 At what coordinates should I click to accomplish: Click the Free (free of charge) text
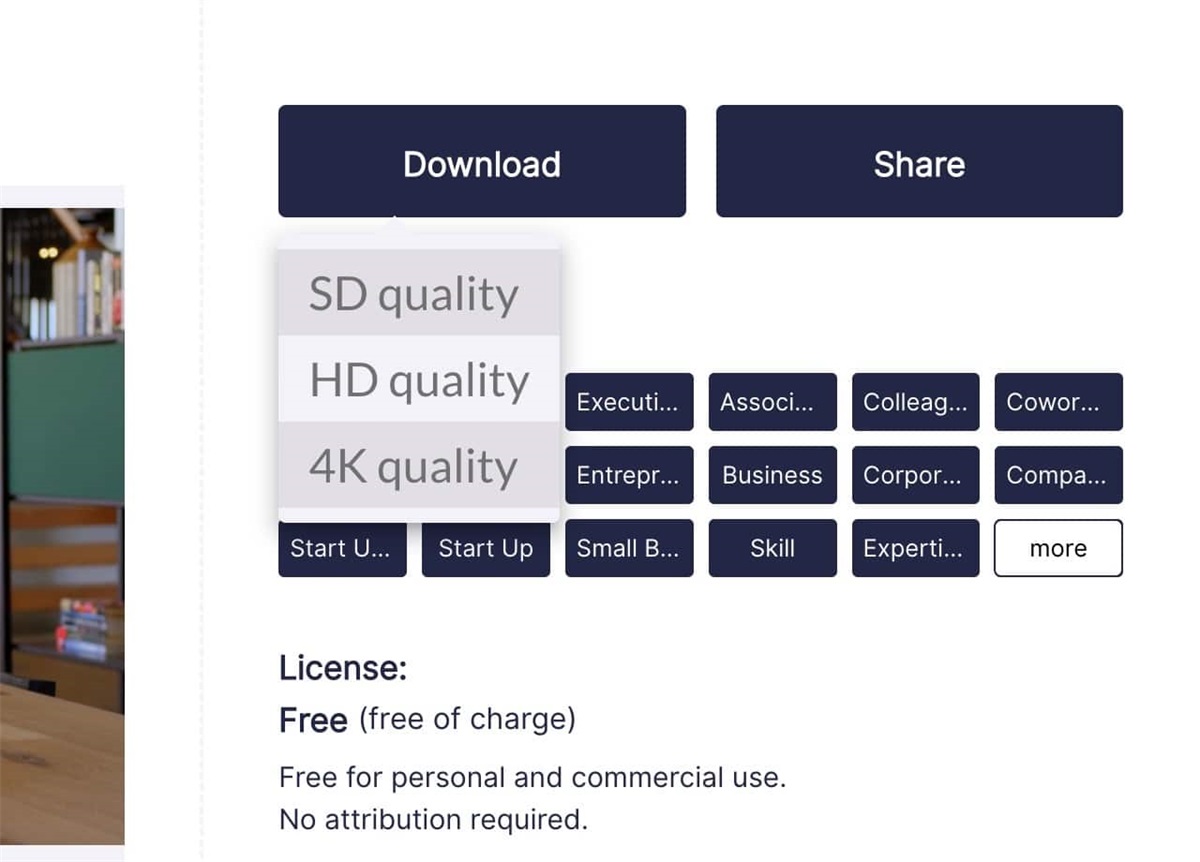(427, 719)
